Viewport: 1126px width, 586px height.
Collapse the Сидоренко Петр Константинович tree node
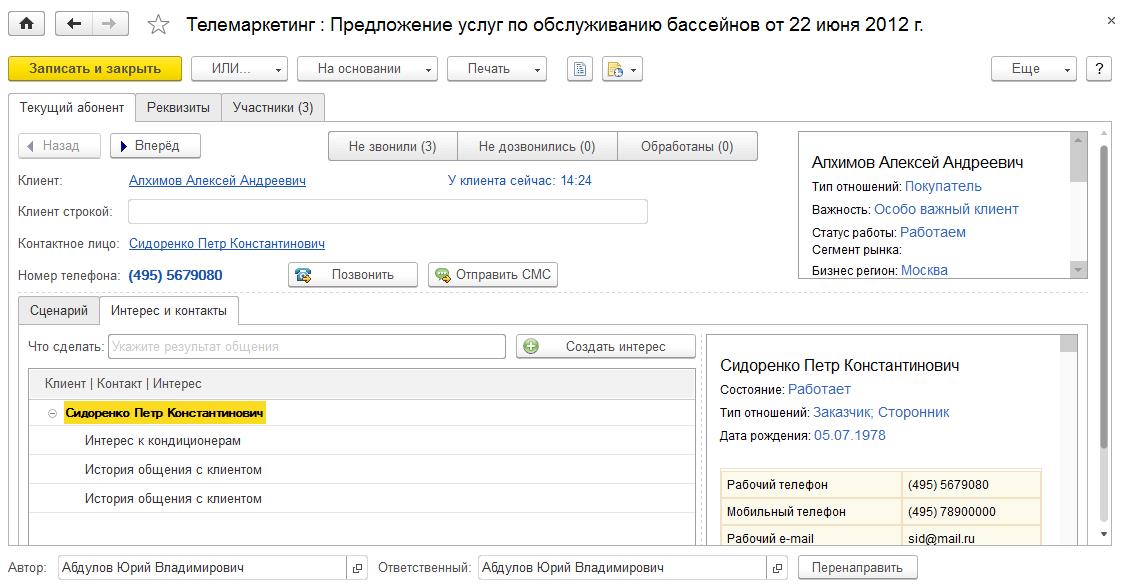[x=51, y=413]
